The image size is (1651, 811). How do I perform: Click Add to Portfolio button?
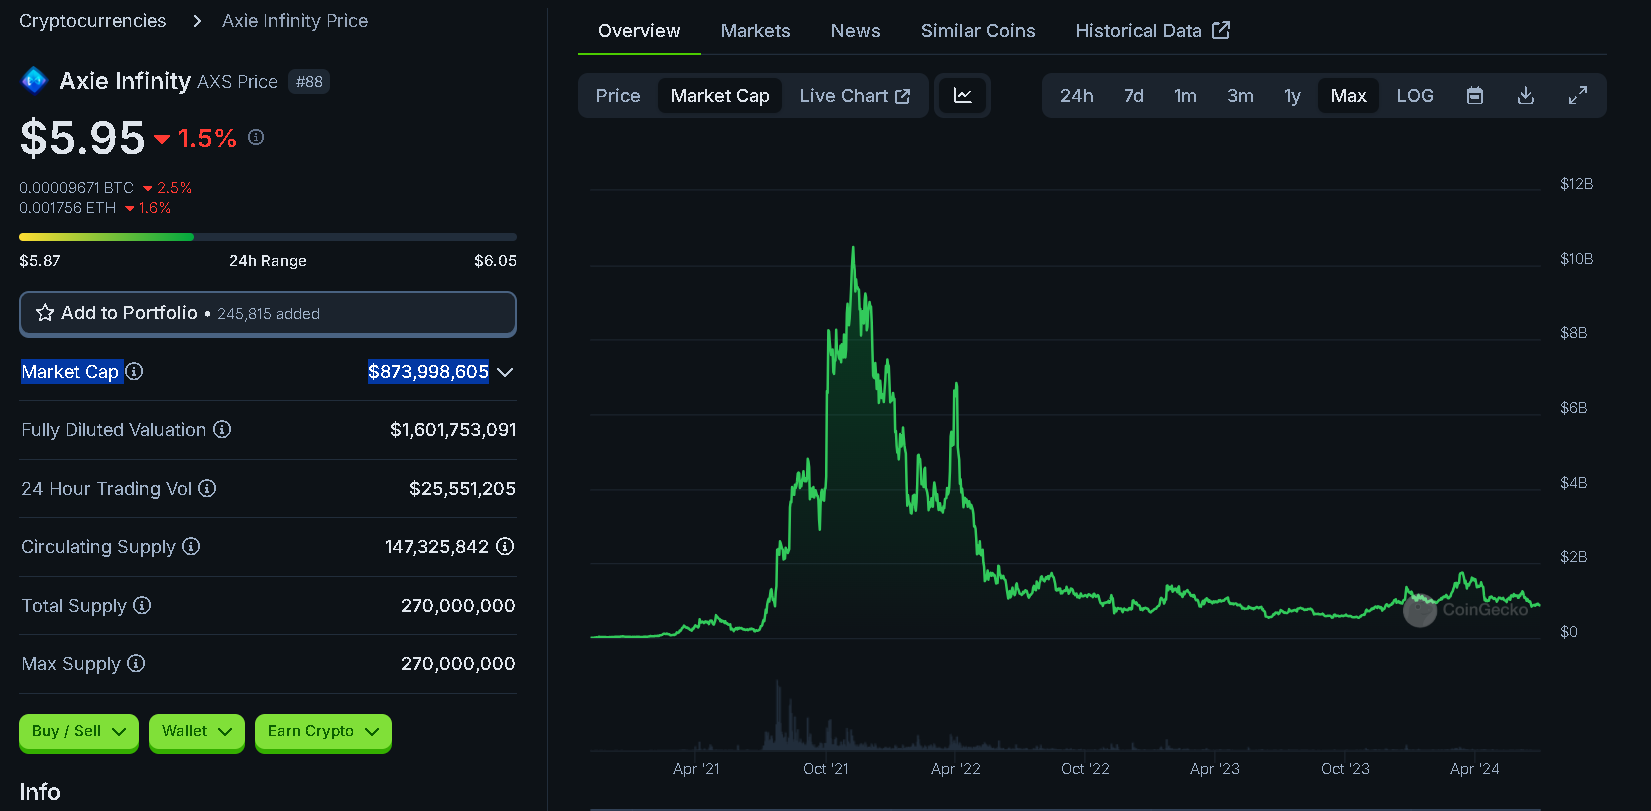coord(268,314)
